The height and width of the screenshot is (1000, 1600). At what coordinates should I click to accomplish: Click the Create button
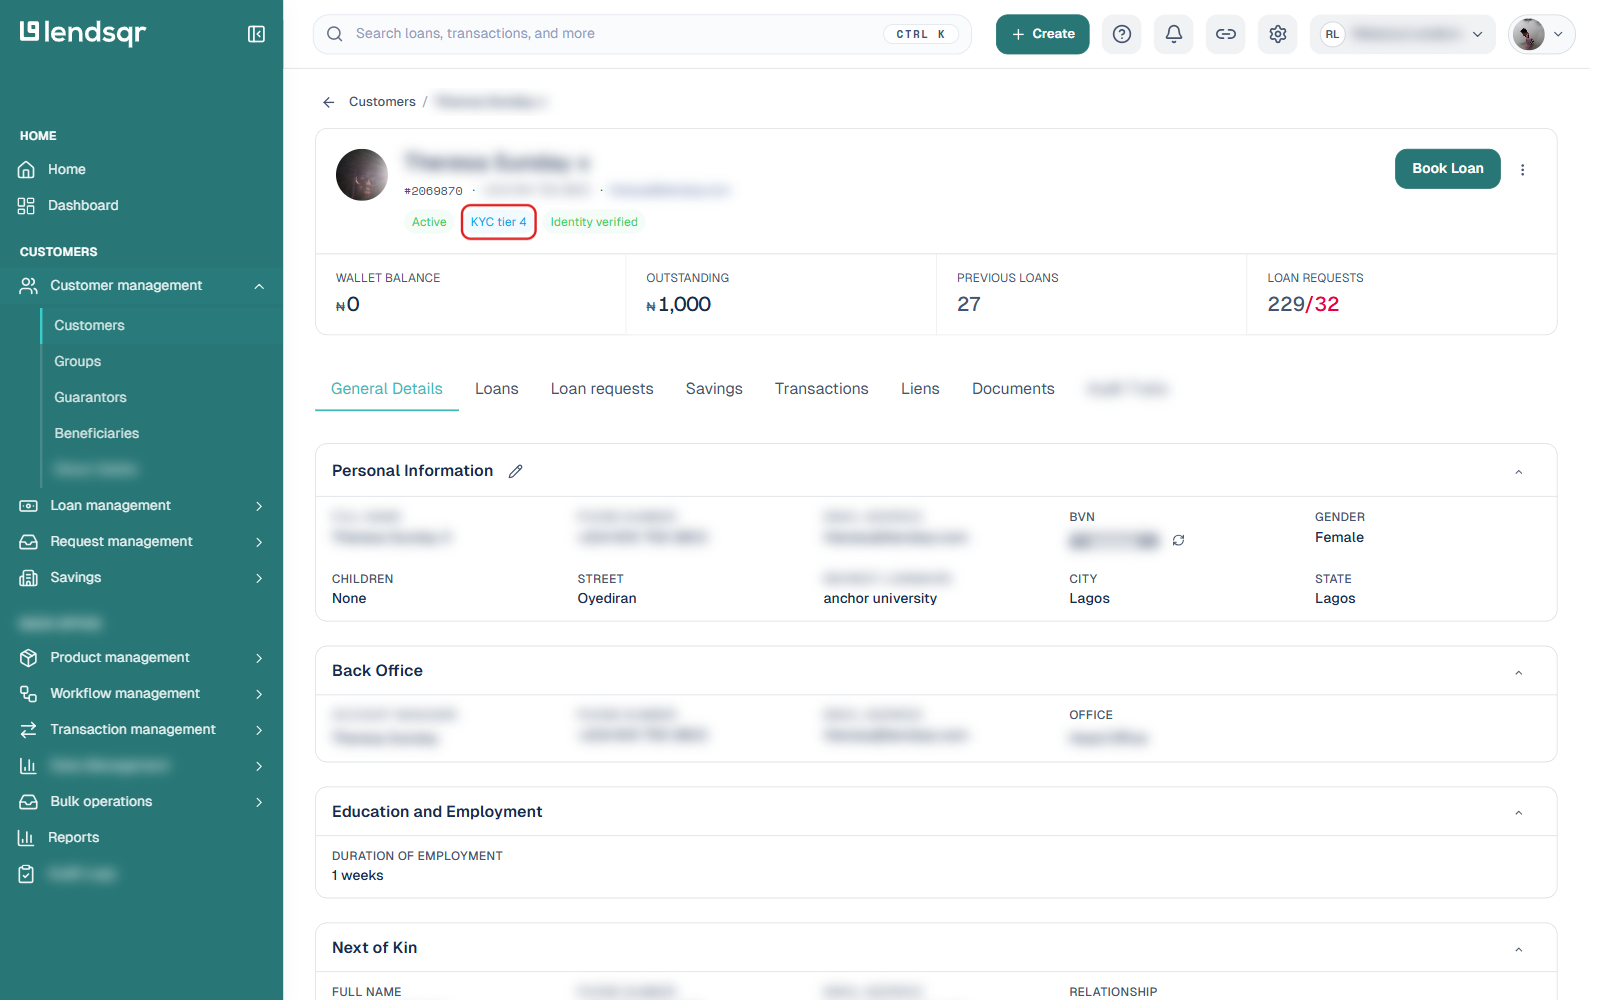click(x=1043, y=34)
